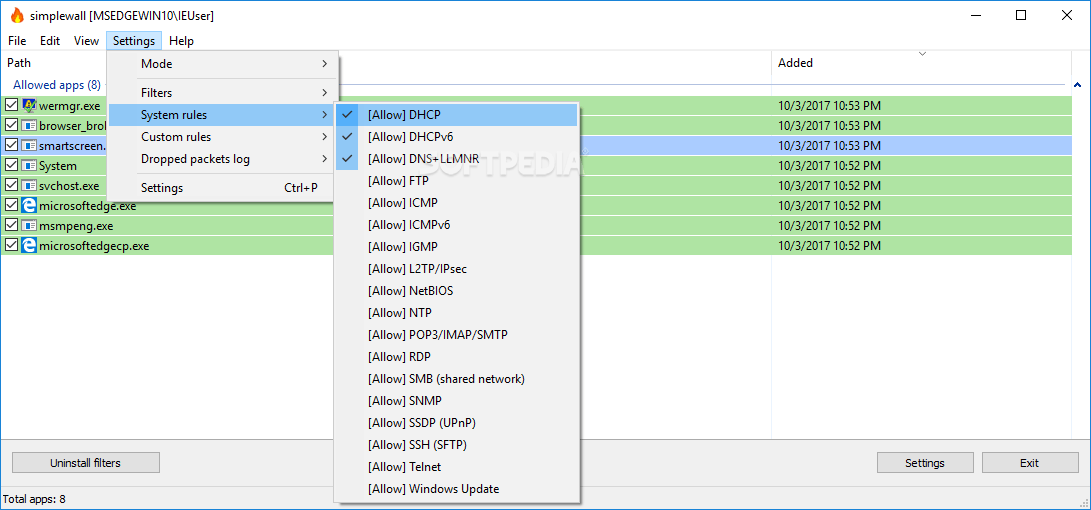Uncheck the microsoftedgecp.exe checkbox

click(11, 246)
